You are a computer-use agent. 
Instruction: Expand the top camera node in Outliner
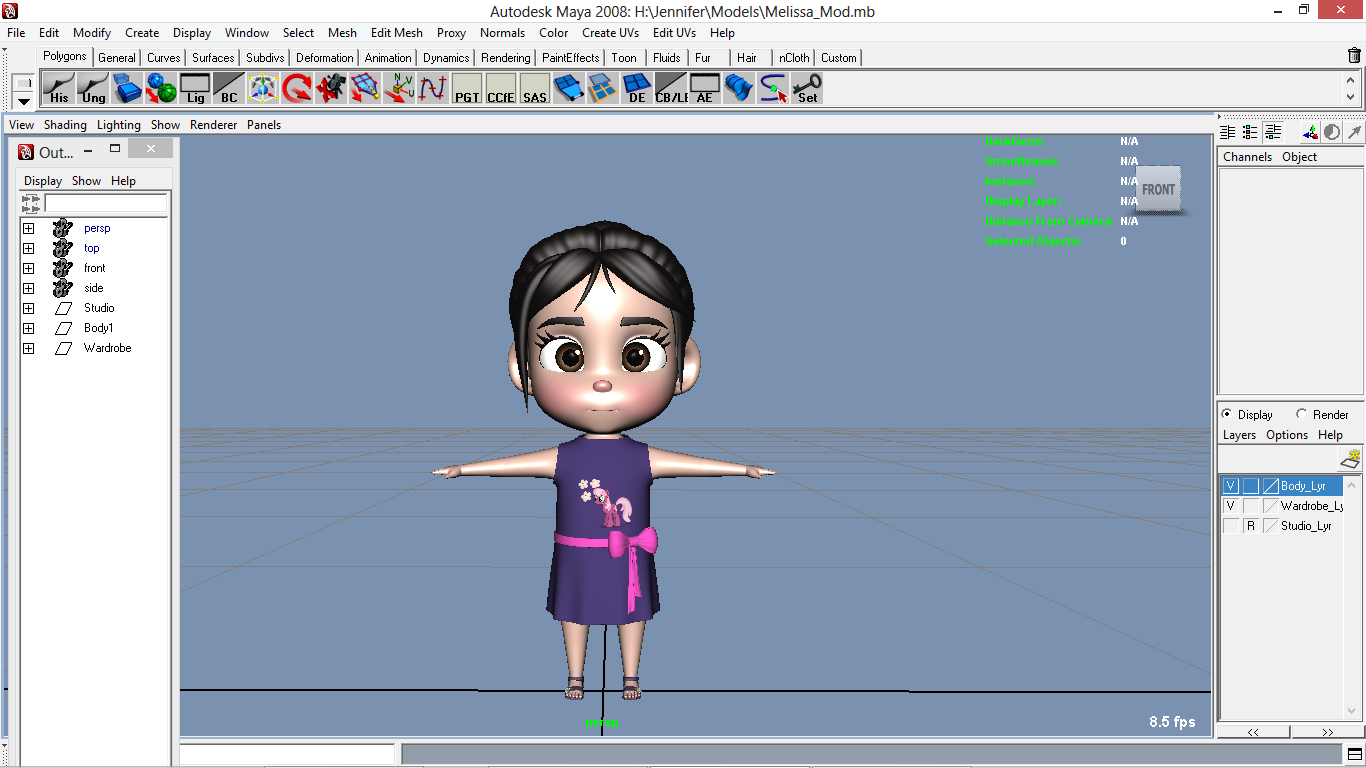click(x=28, y=248)
